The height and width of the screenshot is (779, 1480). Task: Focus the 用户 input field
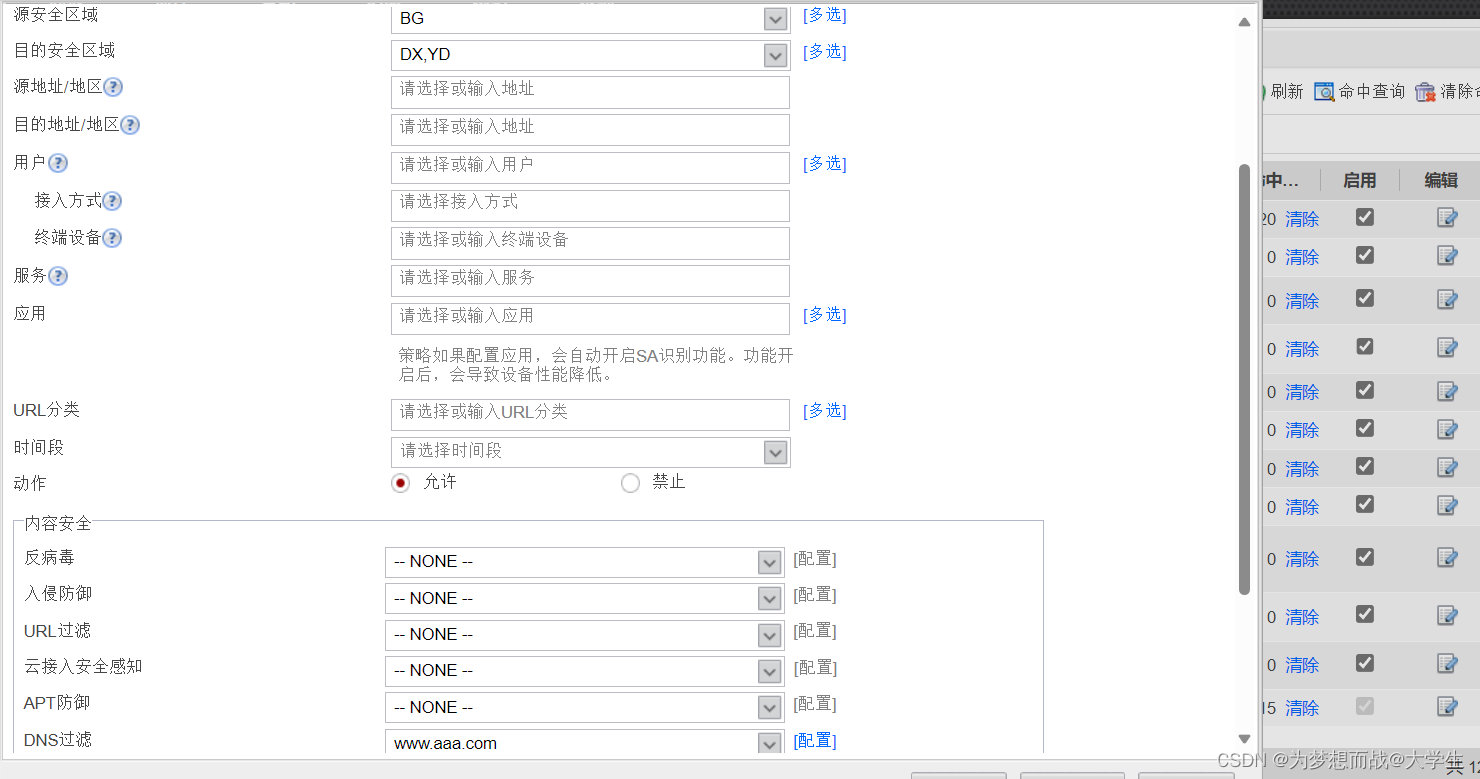590,168
